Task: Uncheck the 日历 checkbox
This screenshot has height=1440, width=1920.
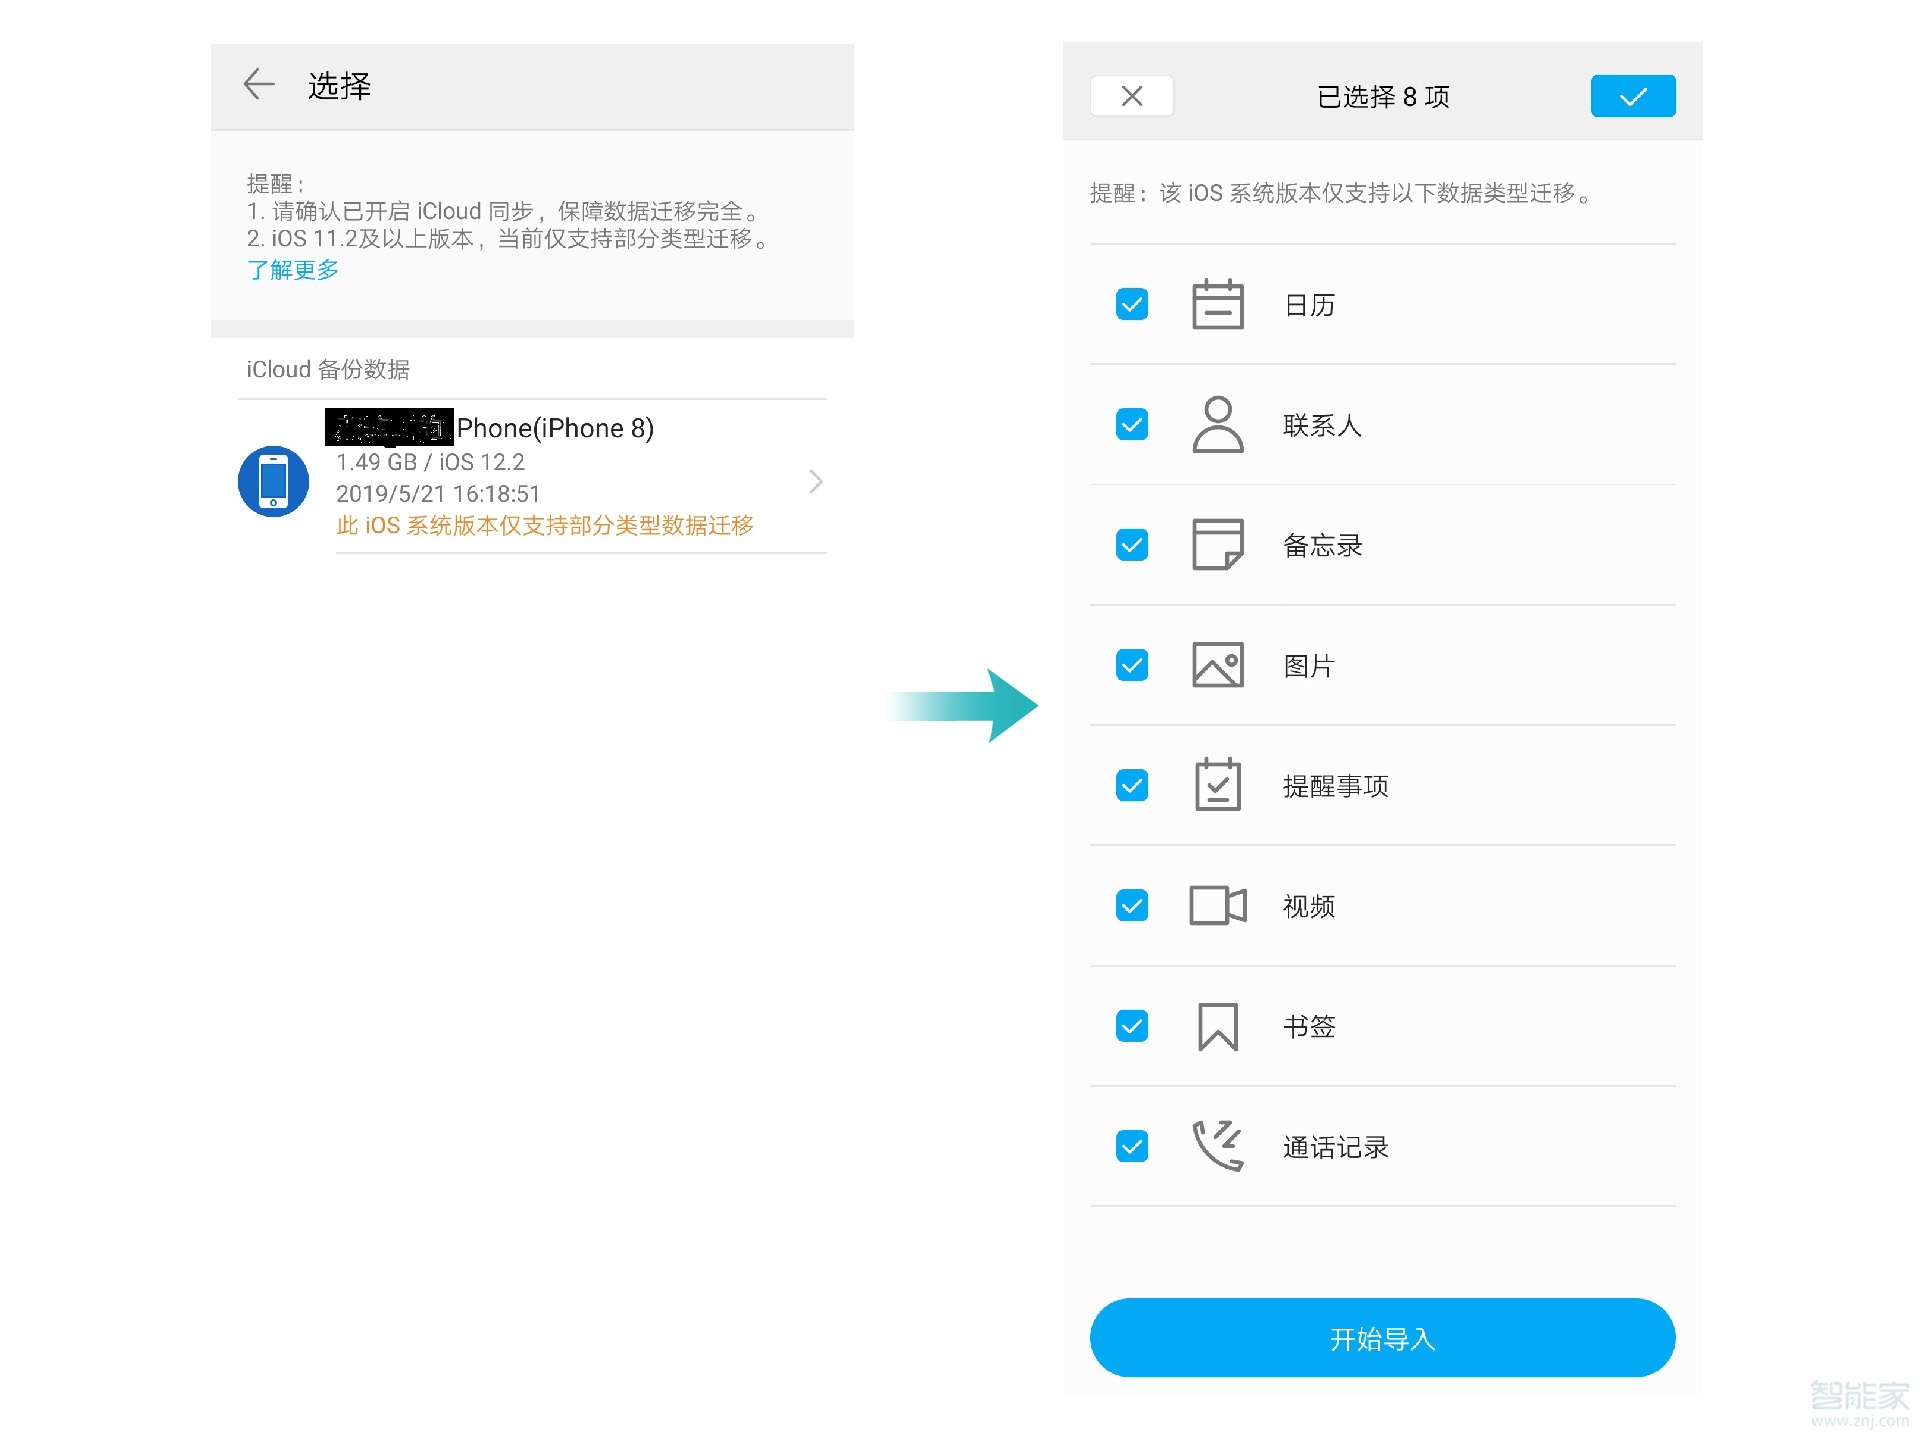Action: point(1132,304)
